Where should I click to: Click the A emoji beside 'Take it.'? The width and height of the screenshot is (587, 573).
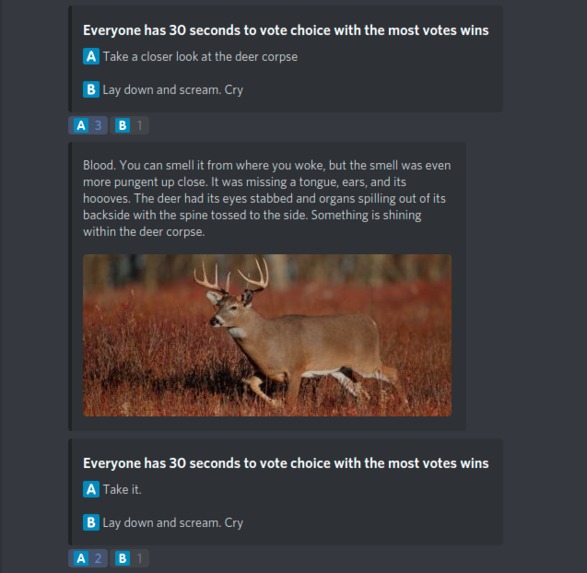point(91,489)
